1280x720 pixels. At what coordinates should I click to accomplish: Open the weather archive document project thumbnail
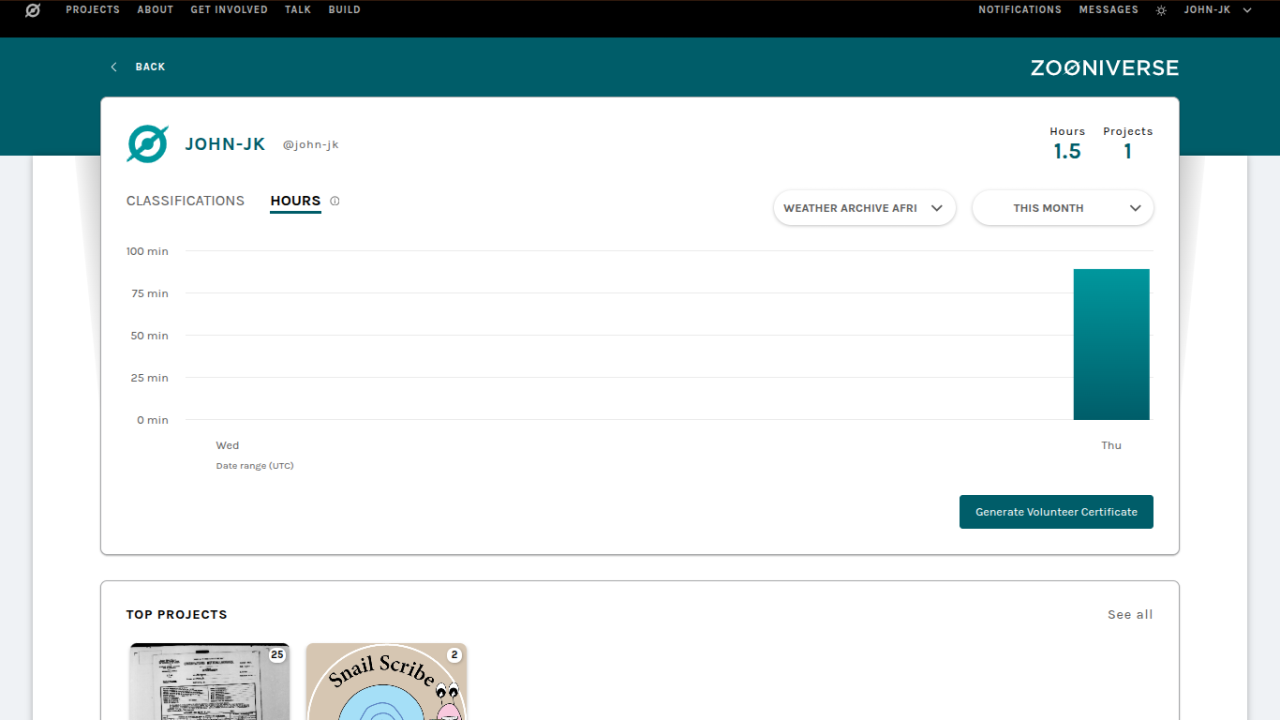pyautogui.click(x=209, y=681)
